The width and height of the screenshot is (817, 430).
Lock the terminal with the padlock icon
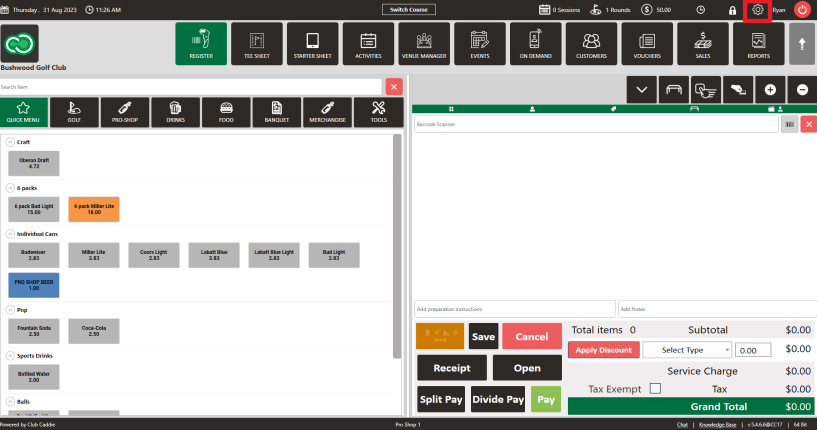[733, 10]
